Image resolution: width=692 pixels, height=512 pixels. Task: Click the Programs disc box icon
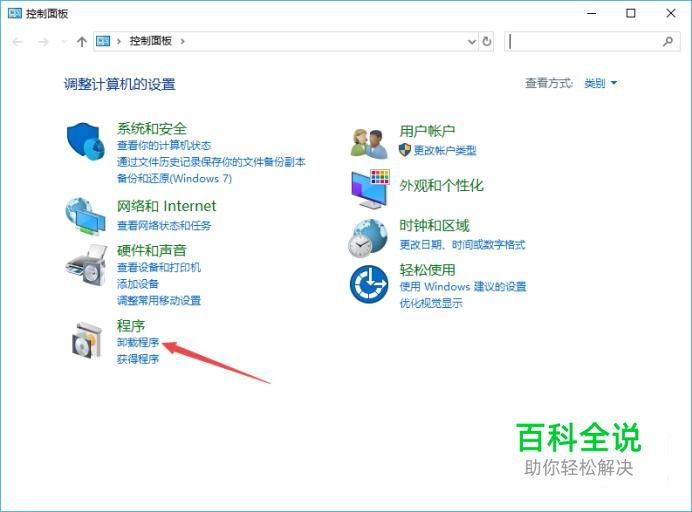point(87,340)
